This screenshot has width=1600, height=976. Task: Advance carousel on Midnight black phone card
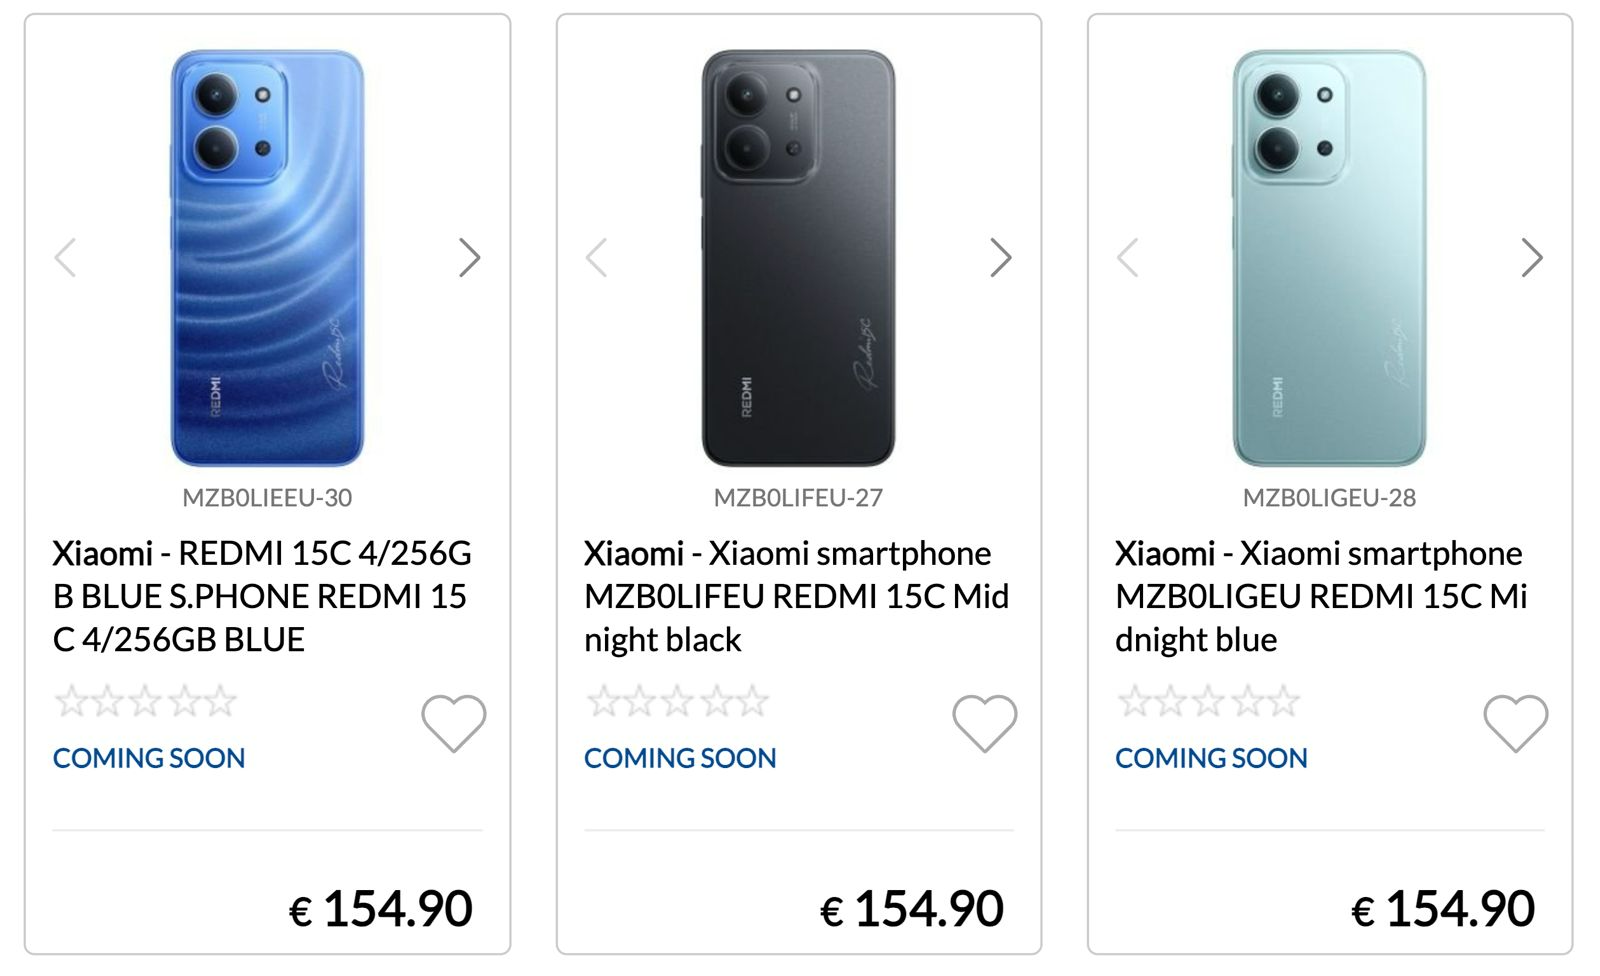point(1001,257)
